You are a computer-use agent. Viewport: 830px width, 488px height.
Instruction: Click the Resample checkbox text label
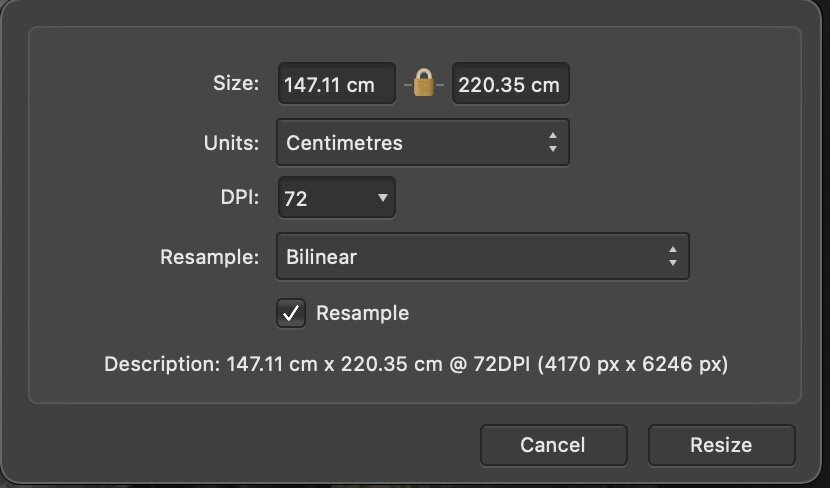point(362,313)
